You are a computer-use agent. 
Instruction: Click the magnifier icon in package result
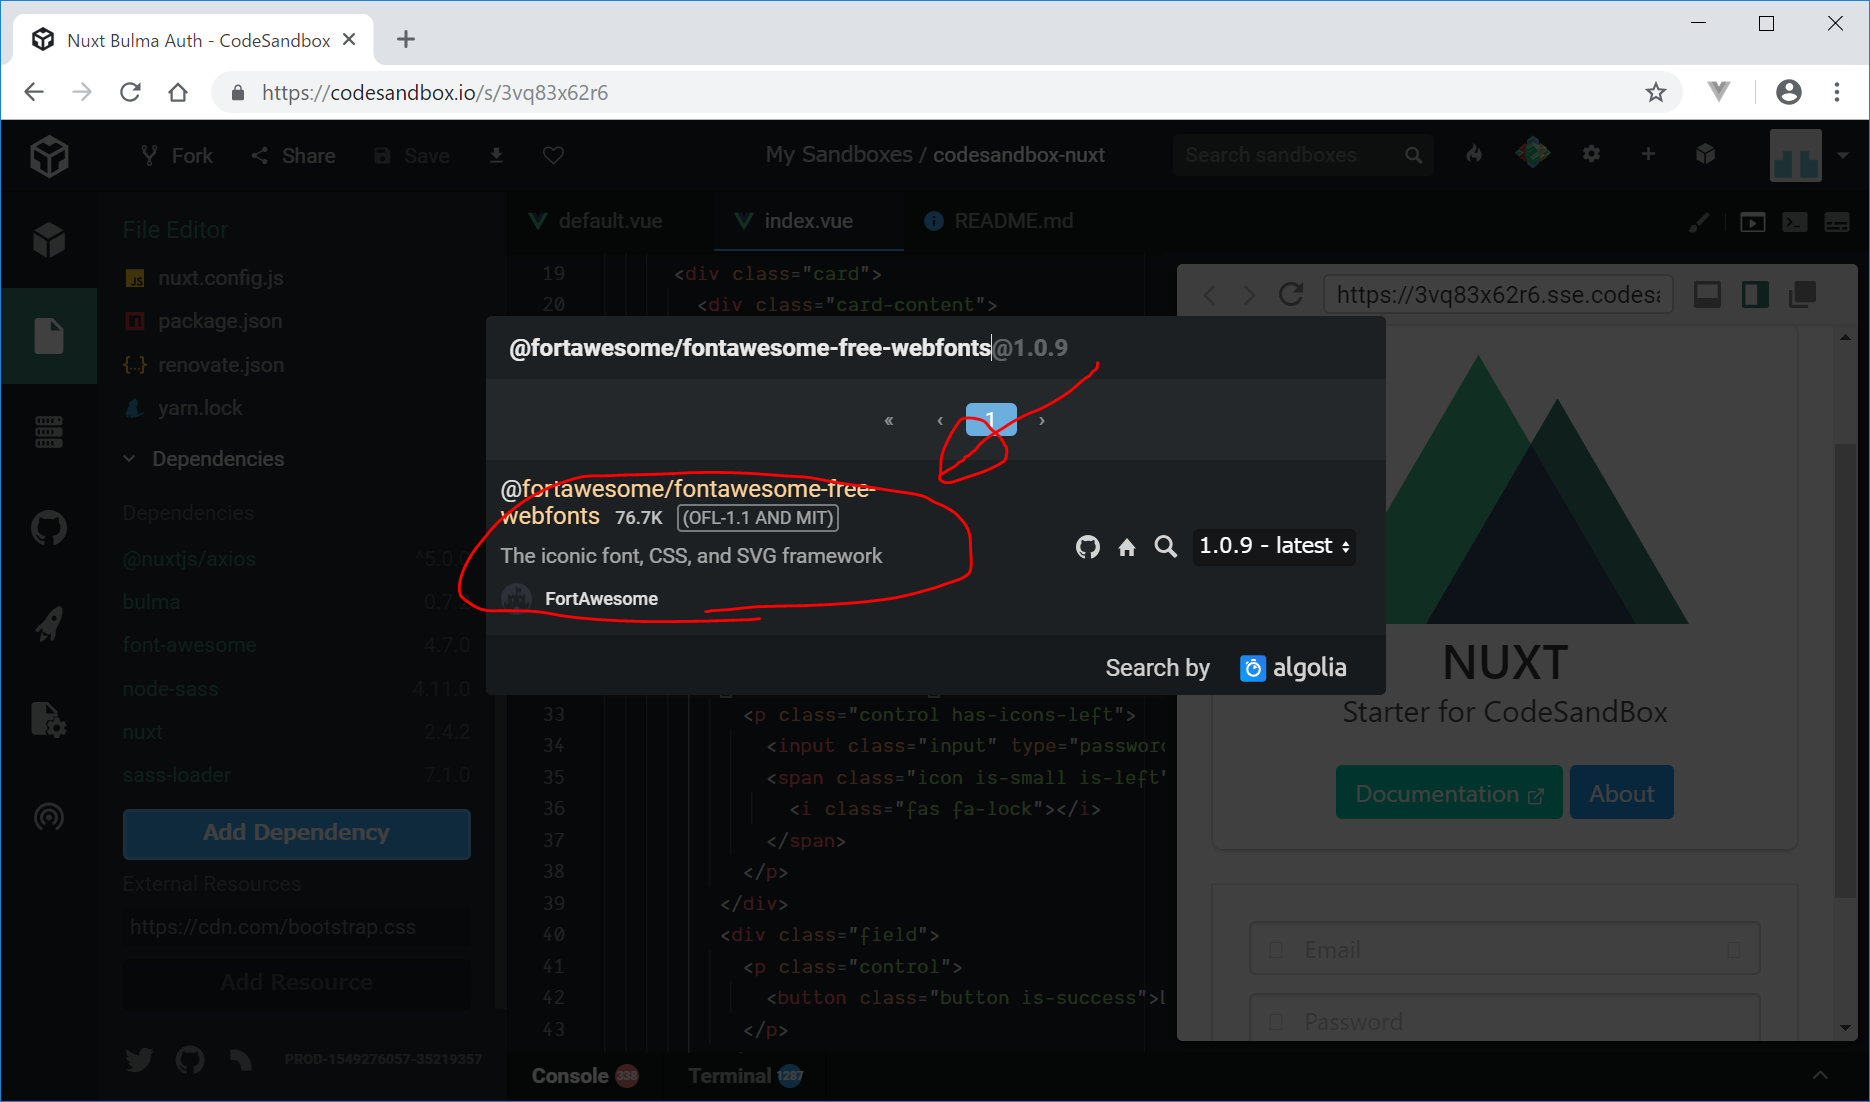coord(1165,546)
